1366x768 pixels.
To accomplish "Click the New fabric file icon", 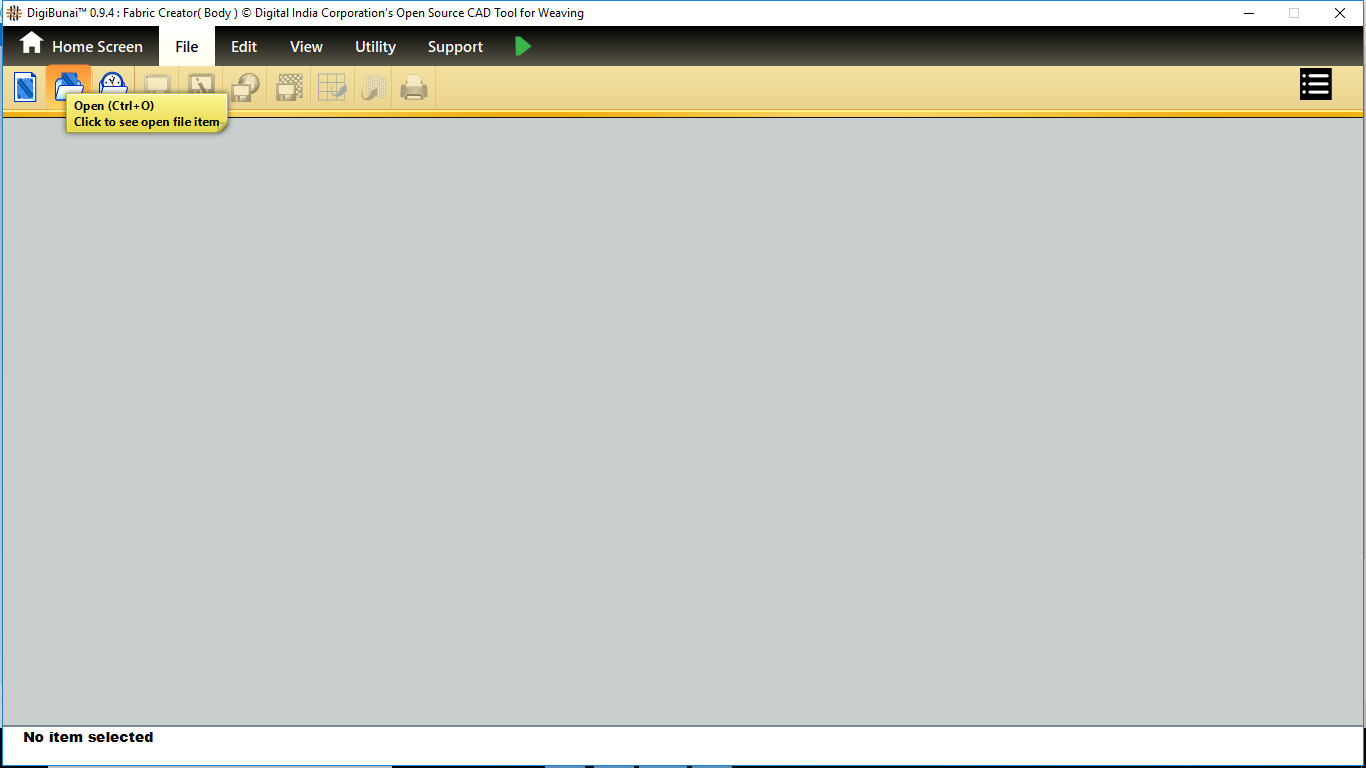I will pyautogui.click(x=25, y=87).
